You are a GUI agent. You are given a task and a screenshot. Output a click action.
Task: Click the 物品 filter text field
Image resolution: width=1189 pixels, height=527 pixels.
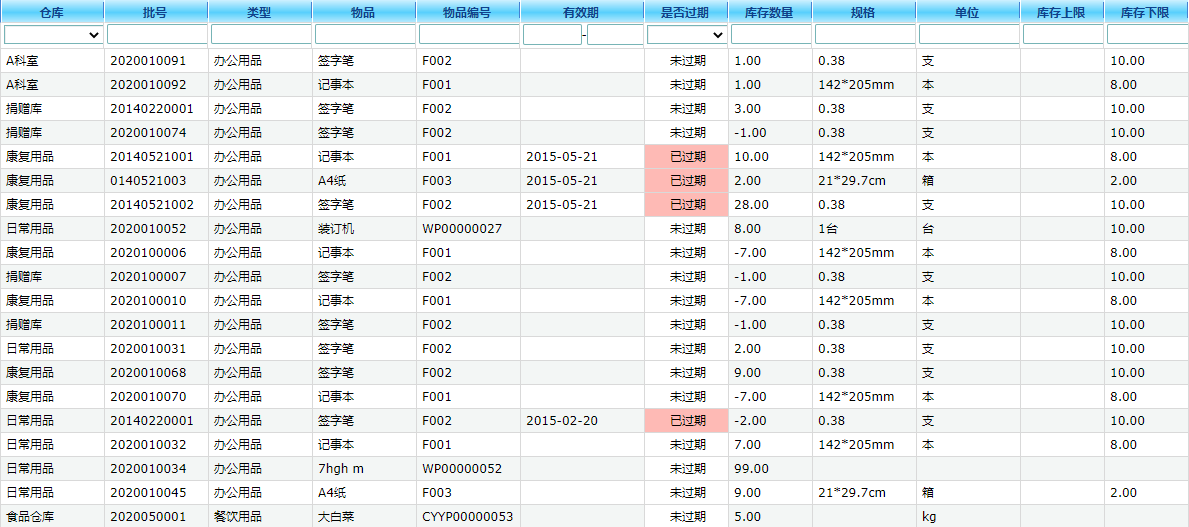[364, 35]
